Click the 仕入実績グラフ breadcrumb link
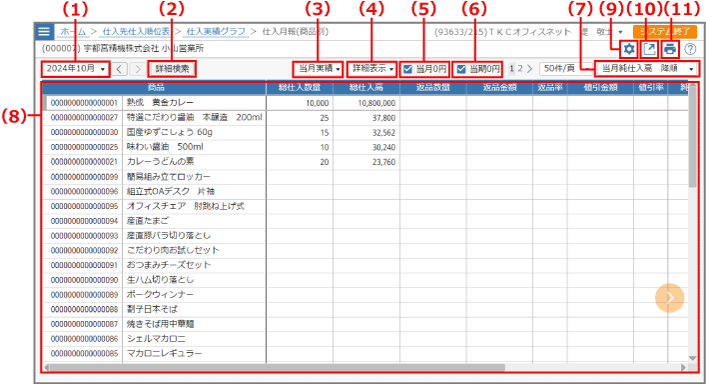706x384 pixels. (x=216, y=32)
